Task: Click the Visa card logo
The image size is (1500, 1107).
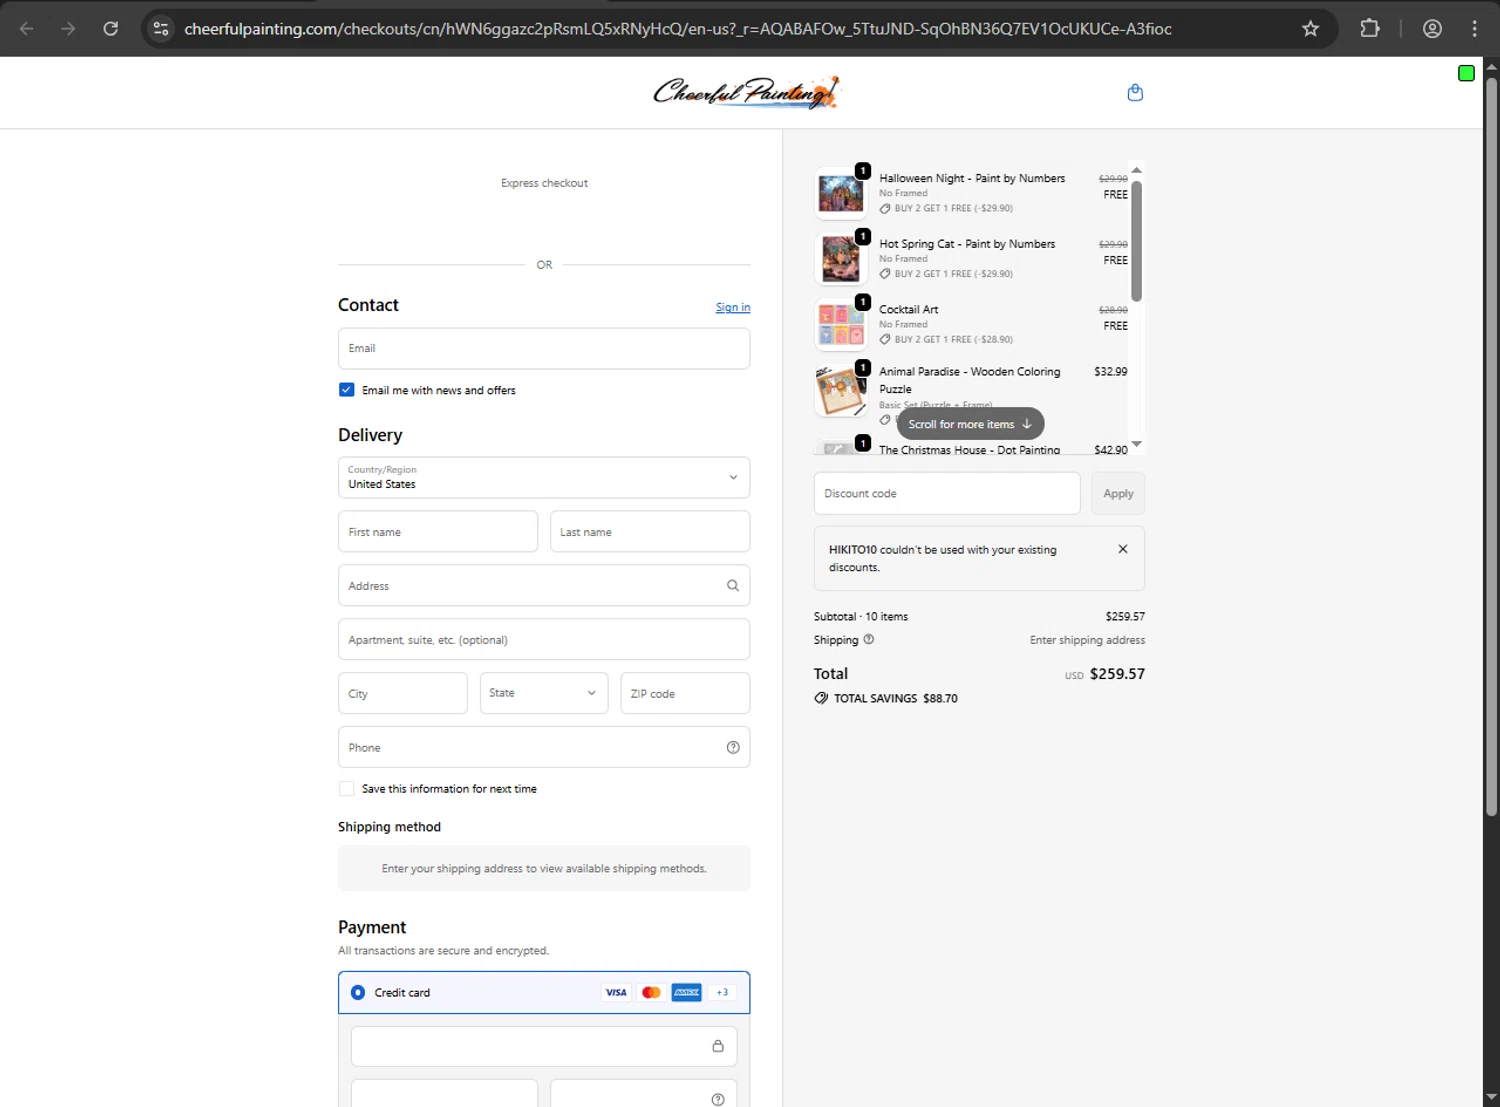Action: (x=616, y=992)
